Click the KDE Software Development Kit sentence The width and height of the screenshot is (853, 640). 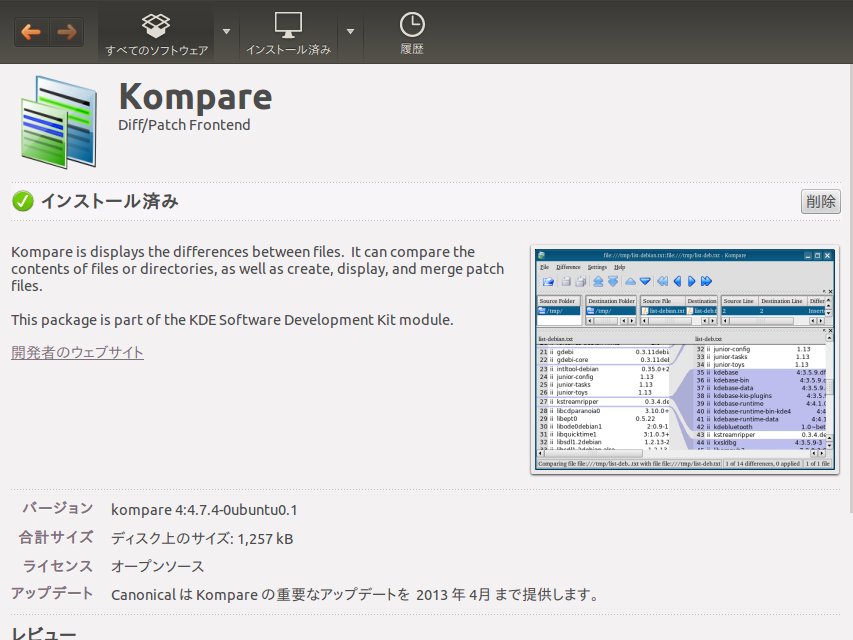click(232, 319)
